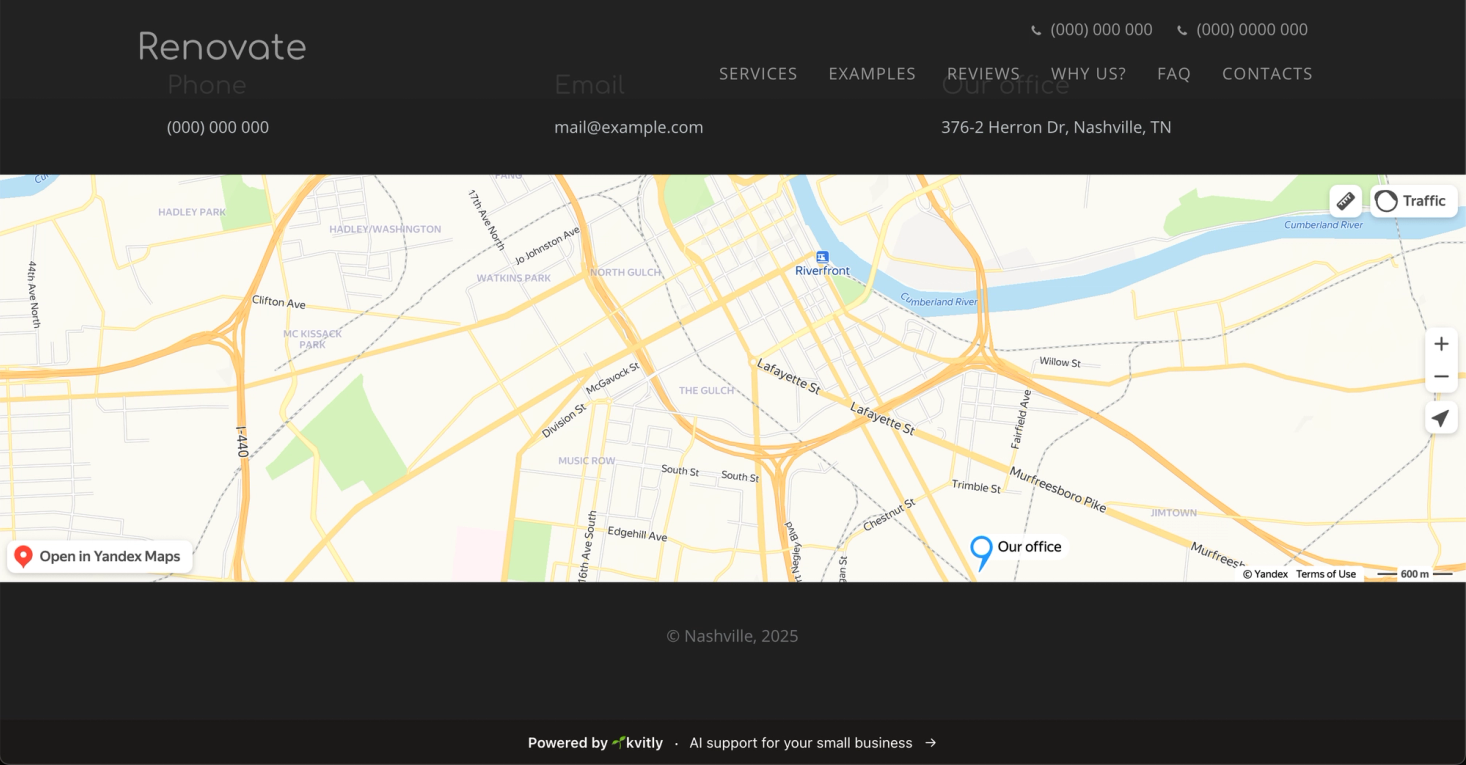Image resolution: width=1466 pixels, height=765 pixels.
Task: Call the (000) 000 000 header number
Action: 1101,30
